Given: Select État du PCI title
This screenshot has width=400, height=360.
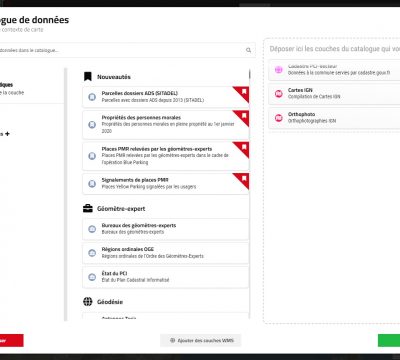Looking at the screenshot, I should click(114, 273).
